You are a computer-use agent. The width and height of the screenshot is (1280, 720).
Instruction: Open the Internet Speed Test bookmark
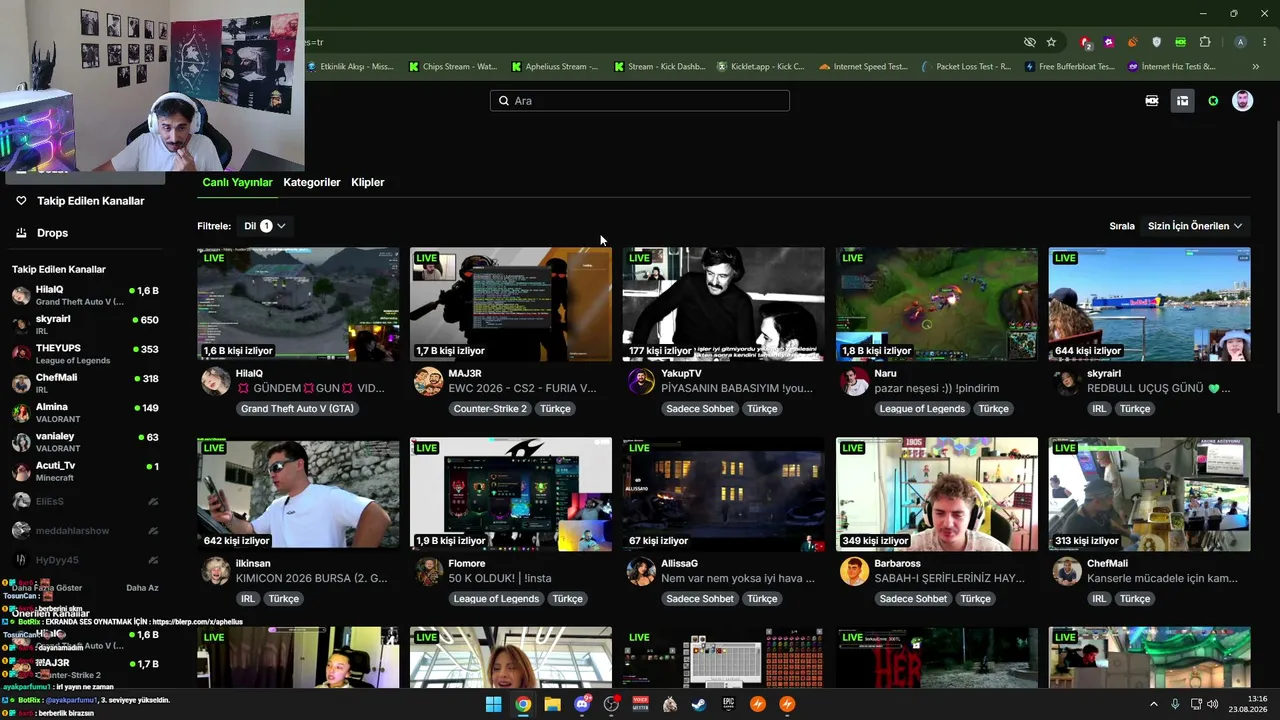[863, 67]
